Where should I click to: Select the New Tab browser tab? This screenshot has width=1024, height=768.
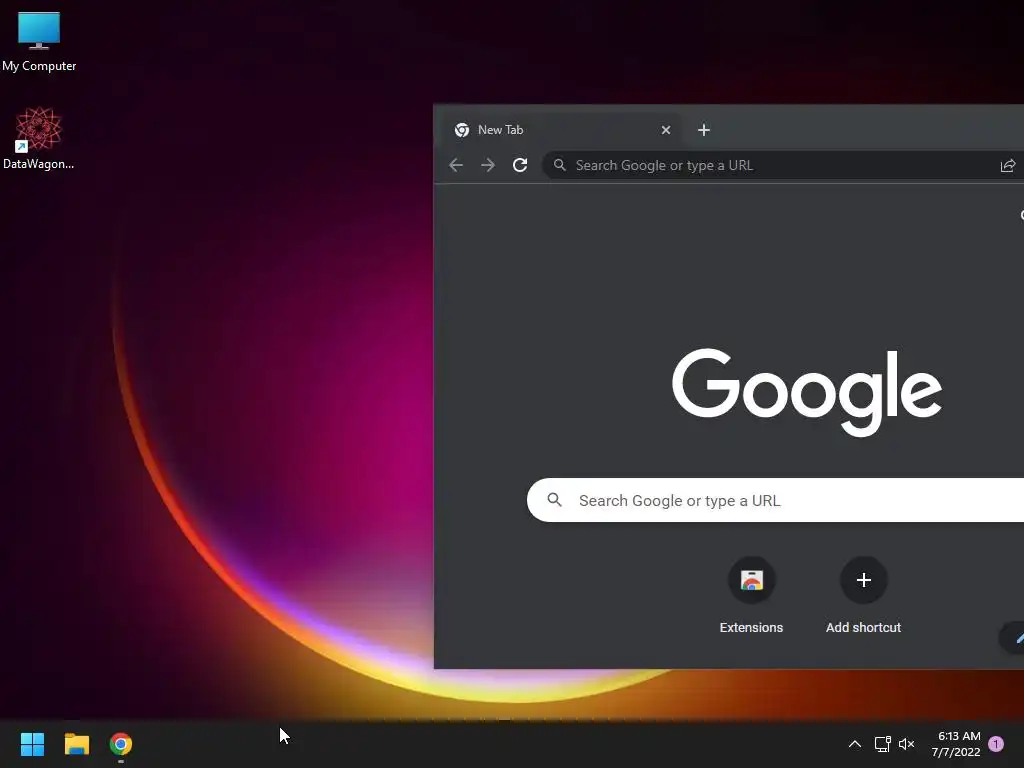[x=560, y=130]
